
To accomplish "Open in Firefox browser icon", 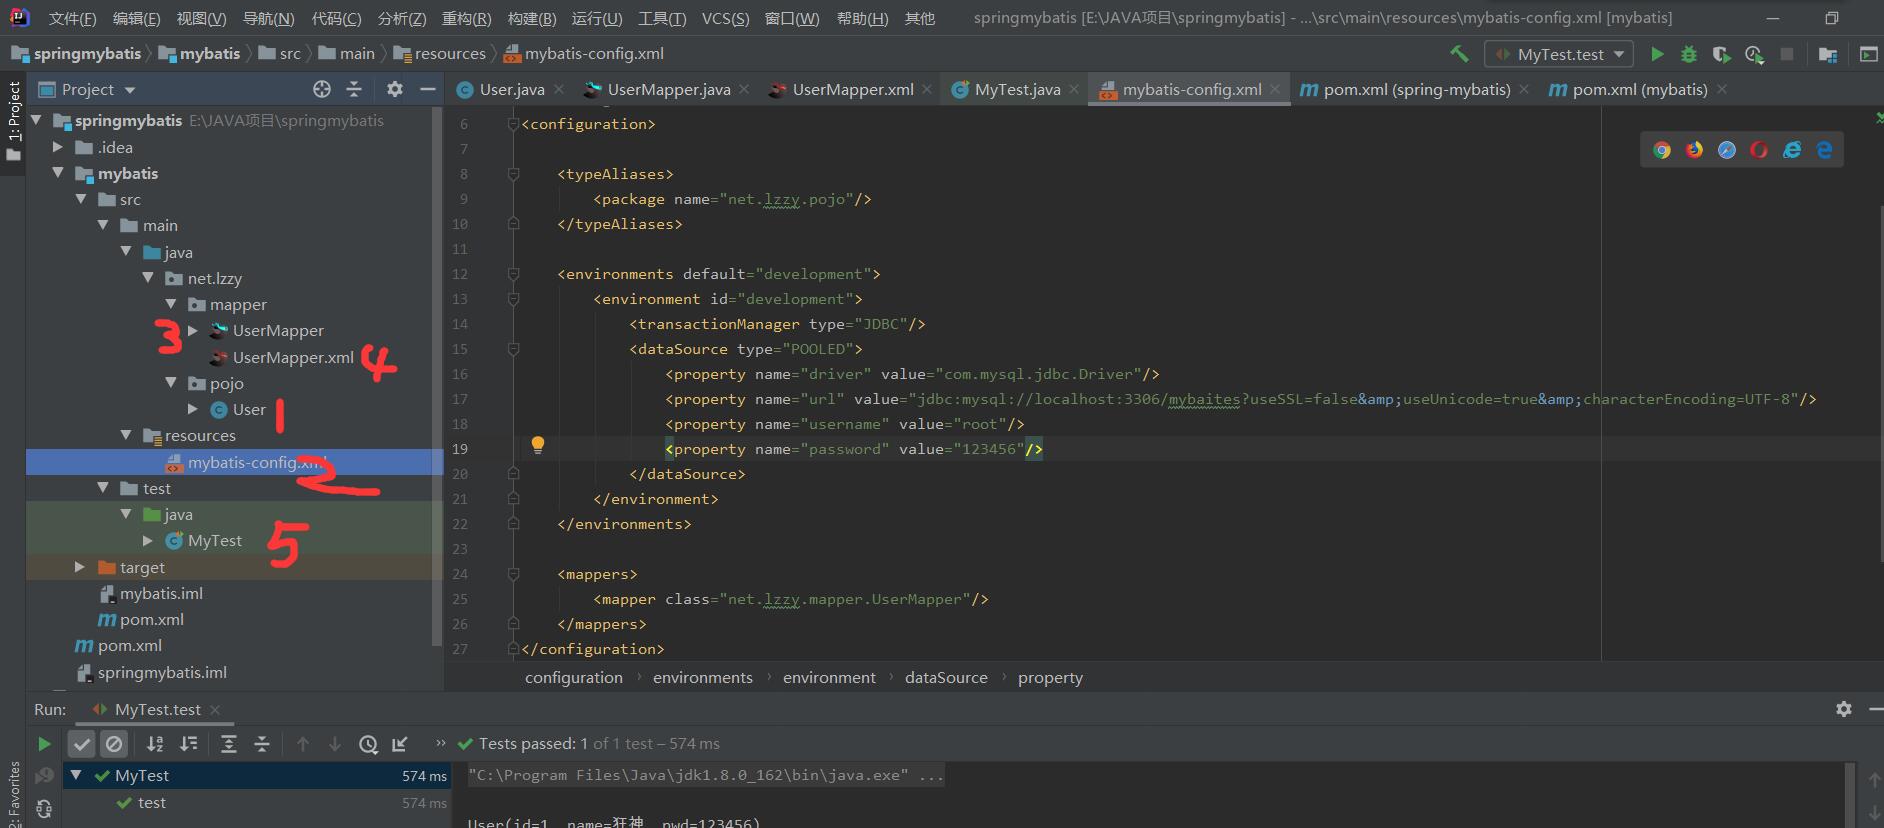I will coord(1694,150).
